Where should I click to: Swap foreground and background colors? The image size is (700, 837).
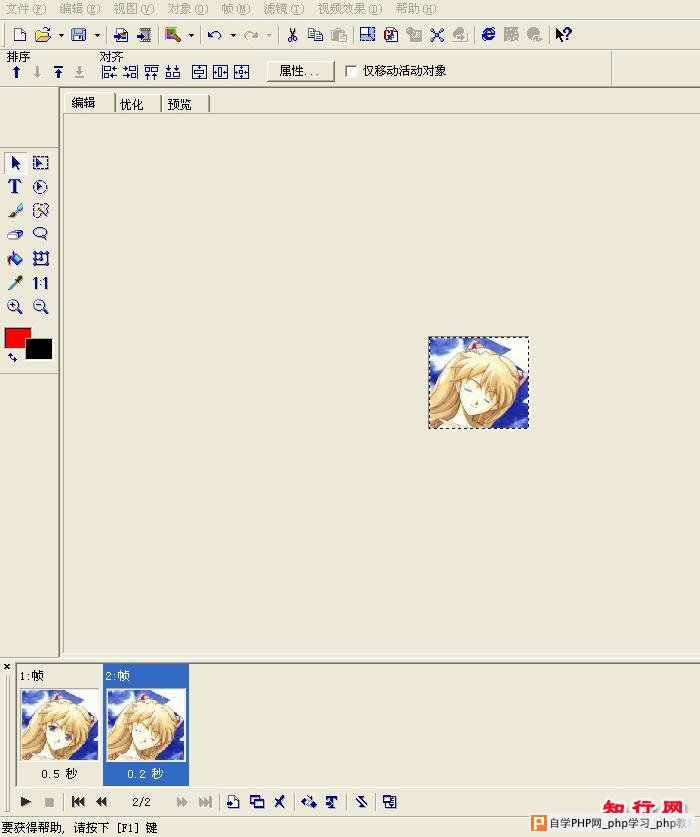(x=12, y=357)
